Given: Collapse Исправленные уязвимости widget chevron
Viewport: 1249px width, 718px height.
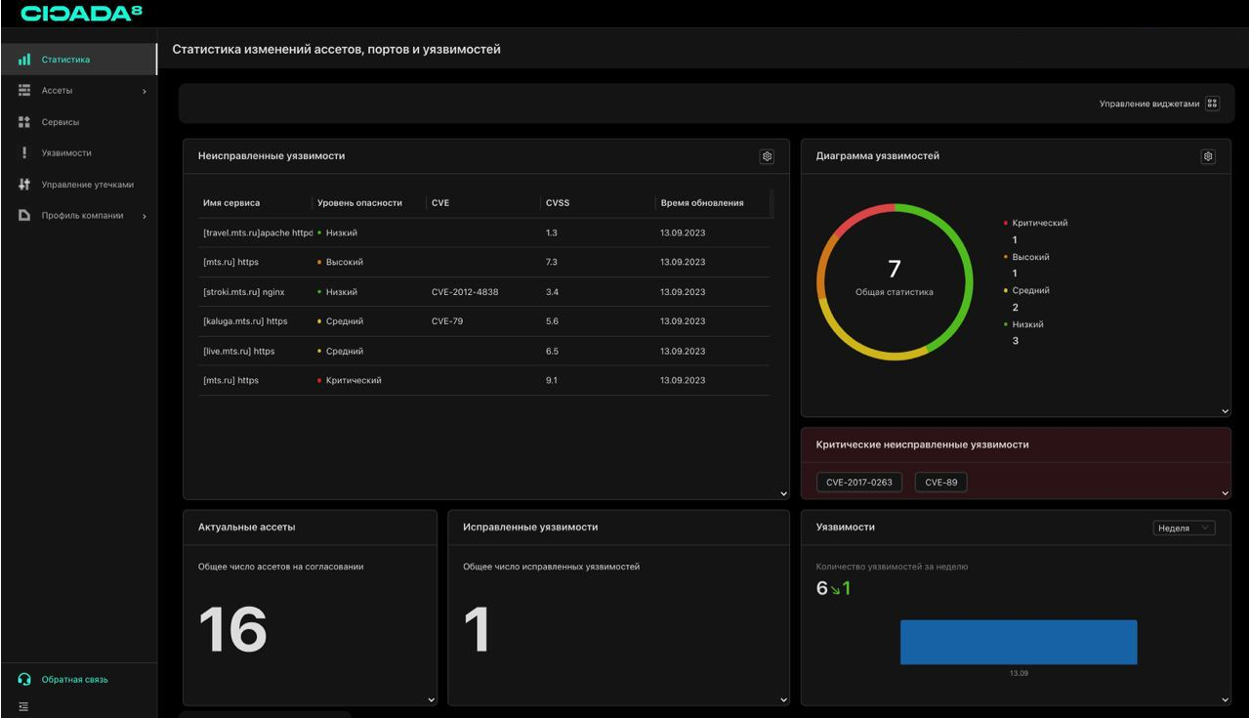Looking at the screenshot, I should point(783,700).
